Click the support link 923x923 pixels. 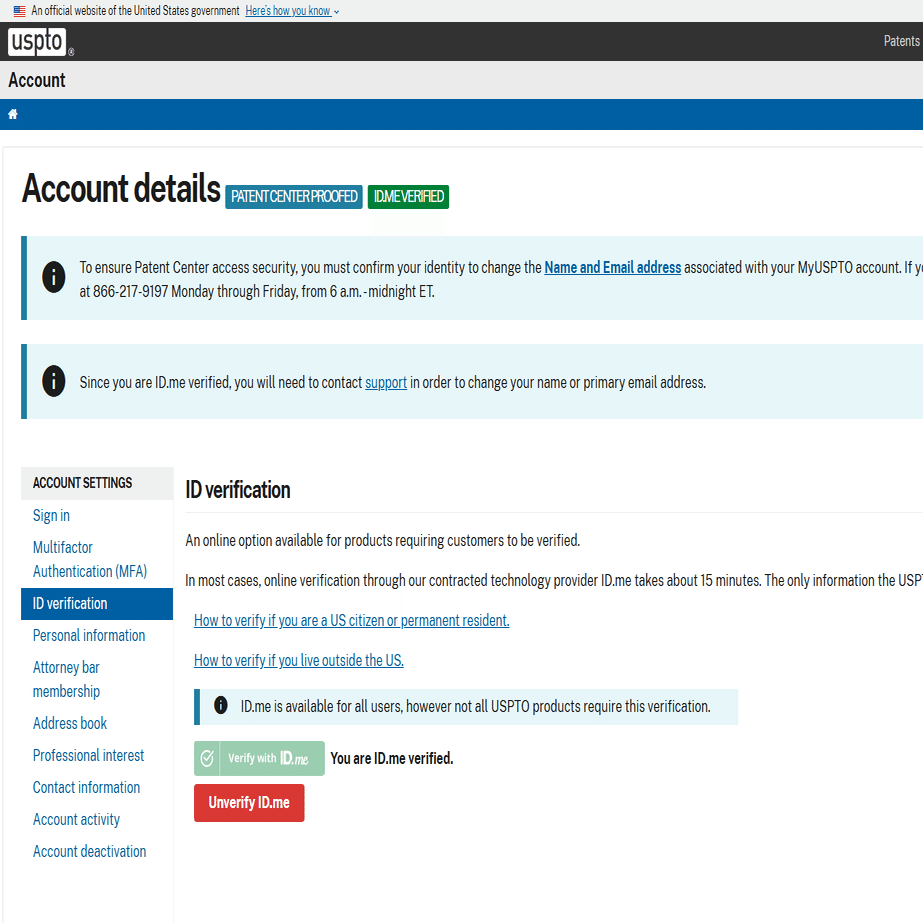tap(386, 383)
